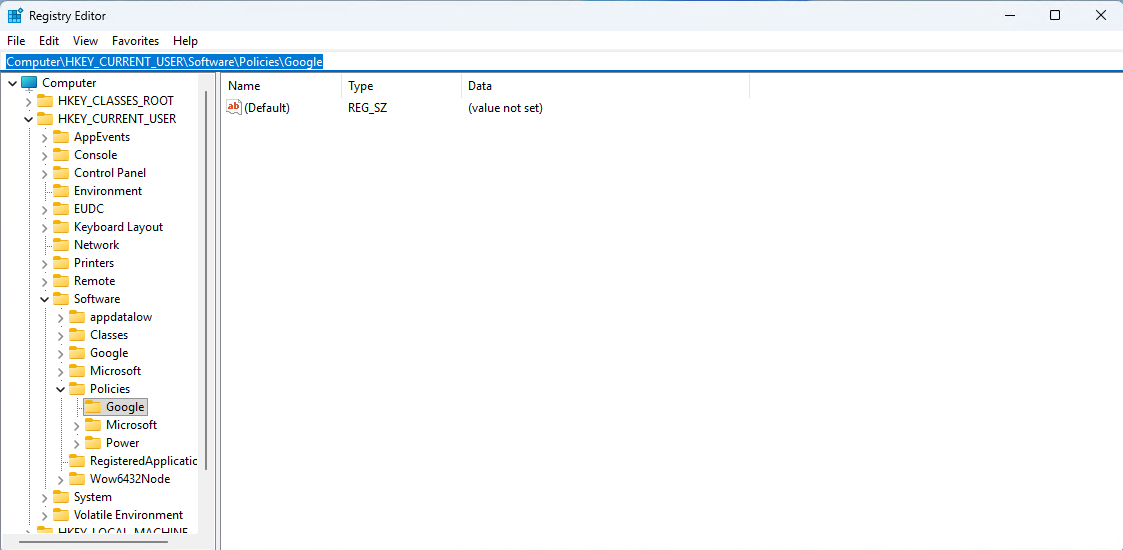Select the HKEY_CLASSES_ROOT folder icon

[45, 101]
